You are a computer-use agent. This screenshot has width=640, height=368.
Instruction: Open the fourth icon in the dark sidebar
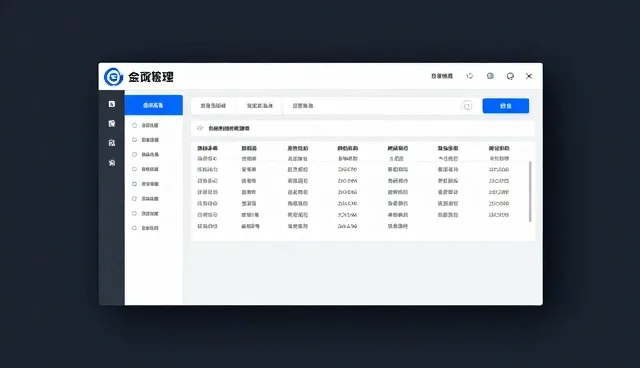[111, 163]
